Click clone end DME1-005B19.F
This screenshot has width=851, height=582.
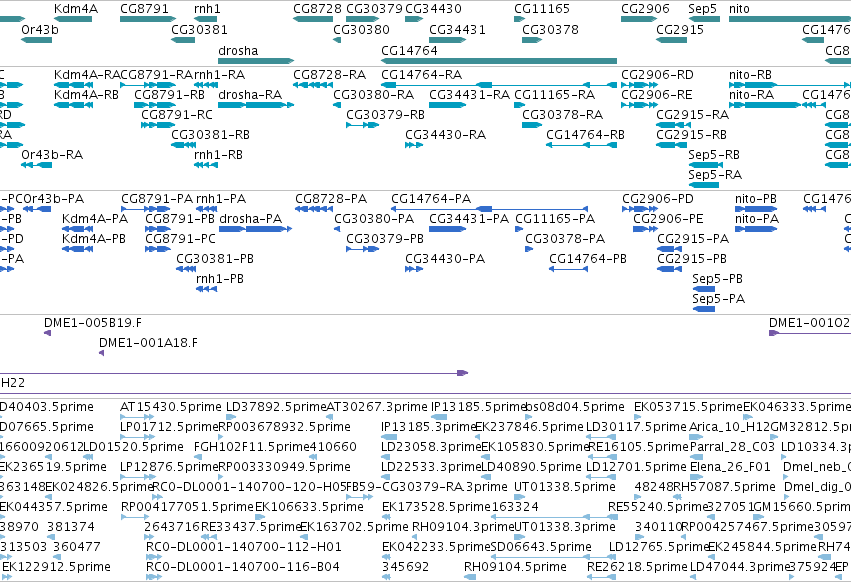[x=47, y=333]
